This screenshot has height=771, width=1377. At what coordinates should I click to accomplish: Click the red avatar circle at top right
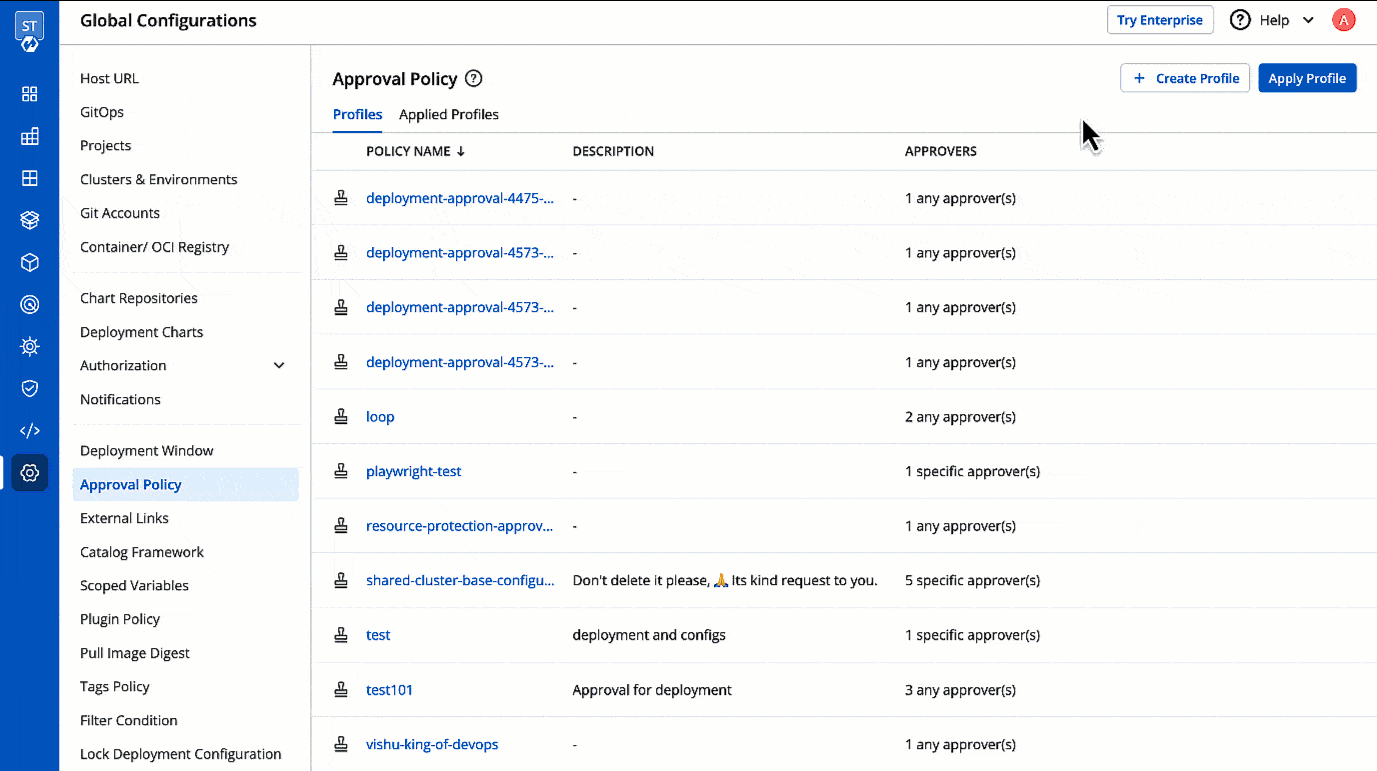[x=1343, y=19]
